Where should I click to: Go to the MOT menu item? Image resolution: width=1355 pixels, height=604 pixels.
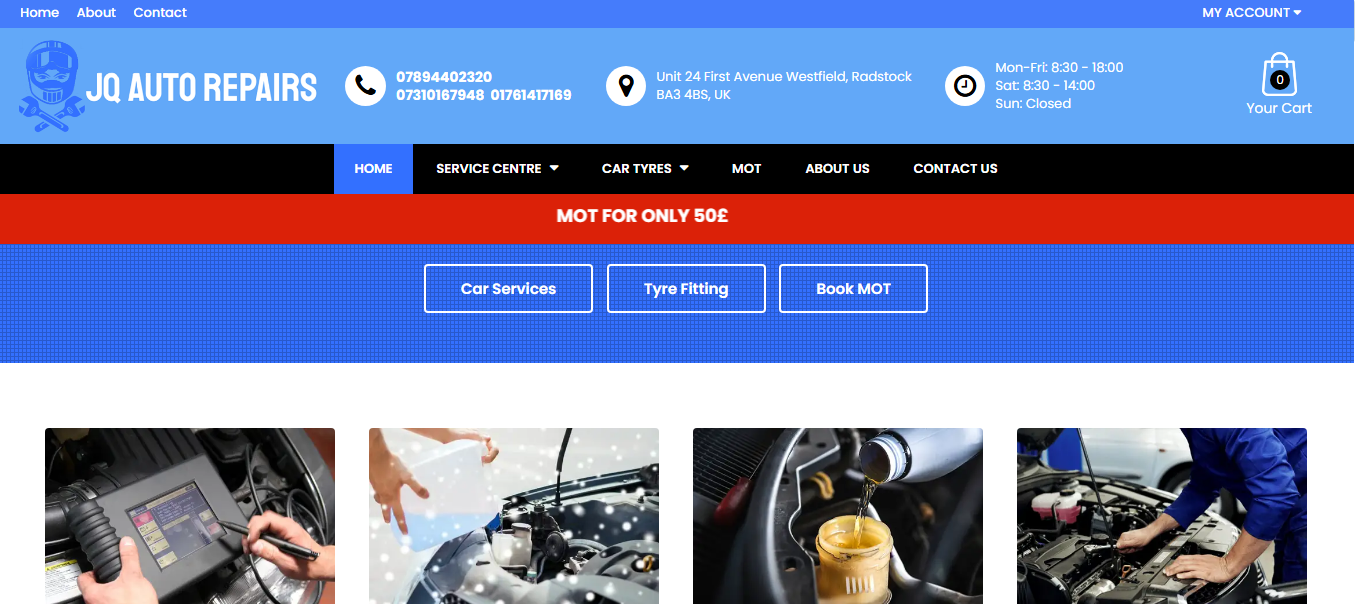747,169
